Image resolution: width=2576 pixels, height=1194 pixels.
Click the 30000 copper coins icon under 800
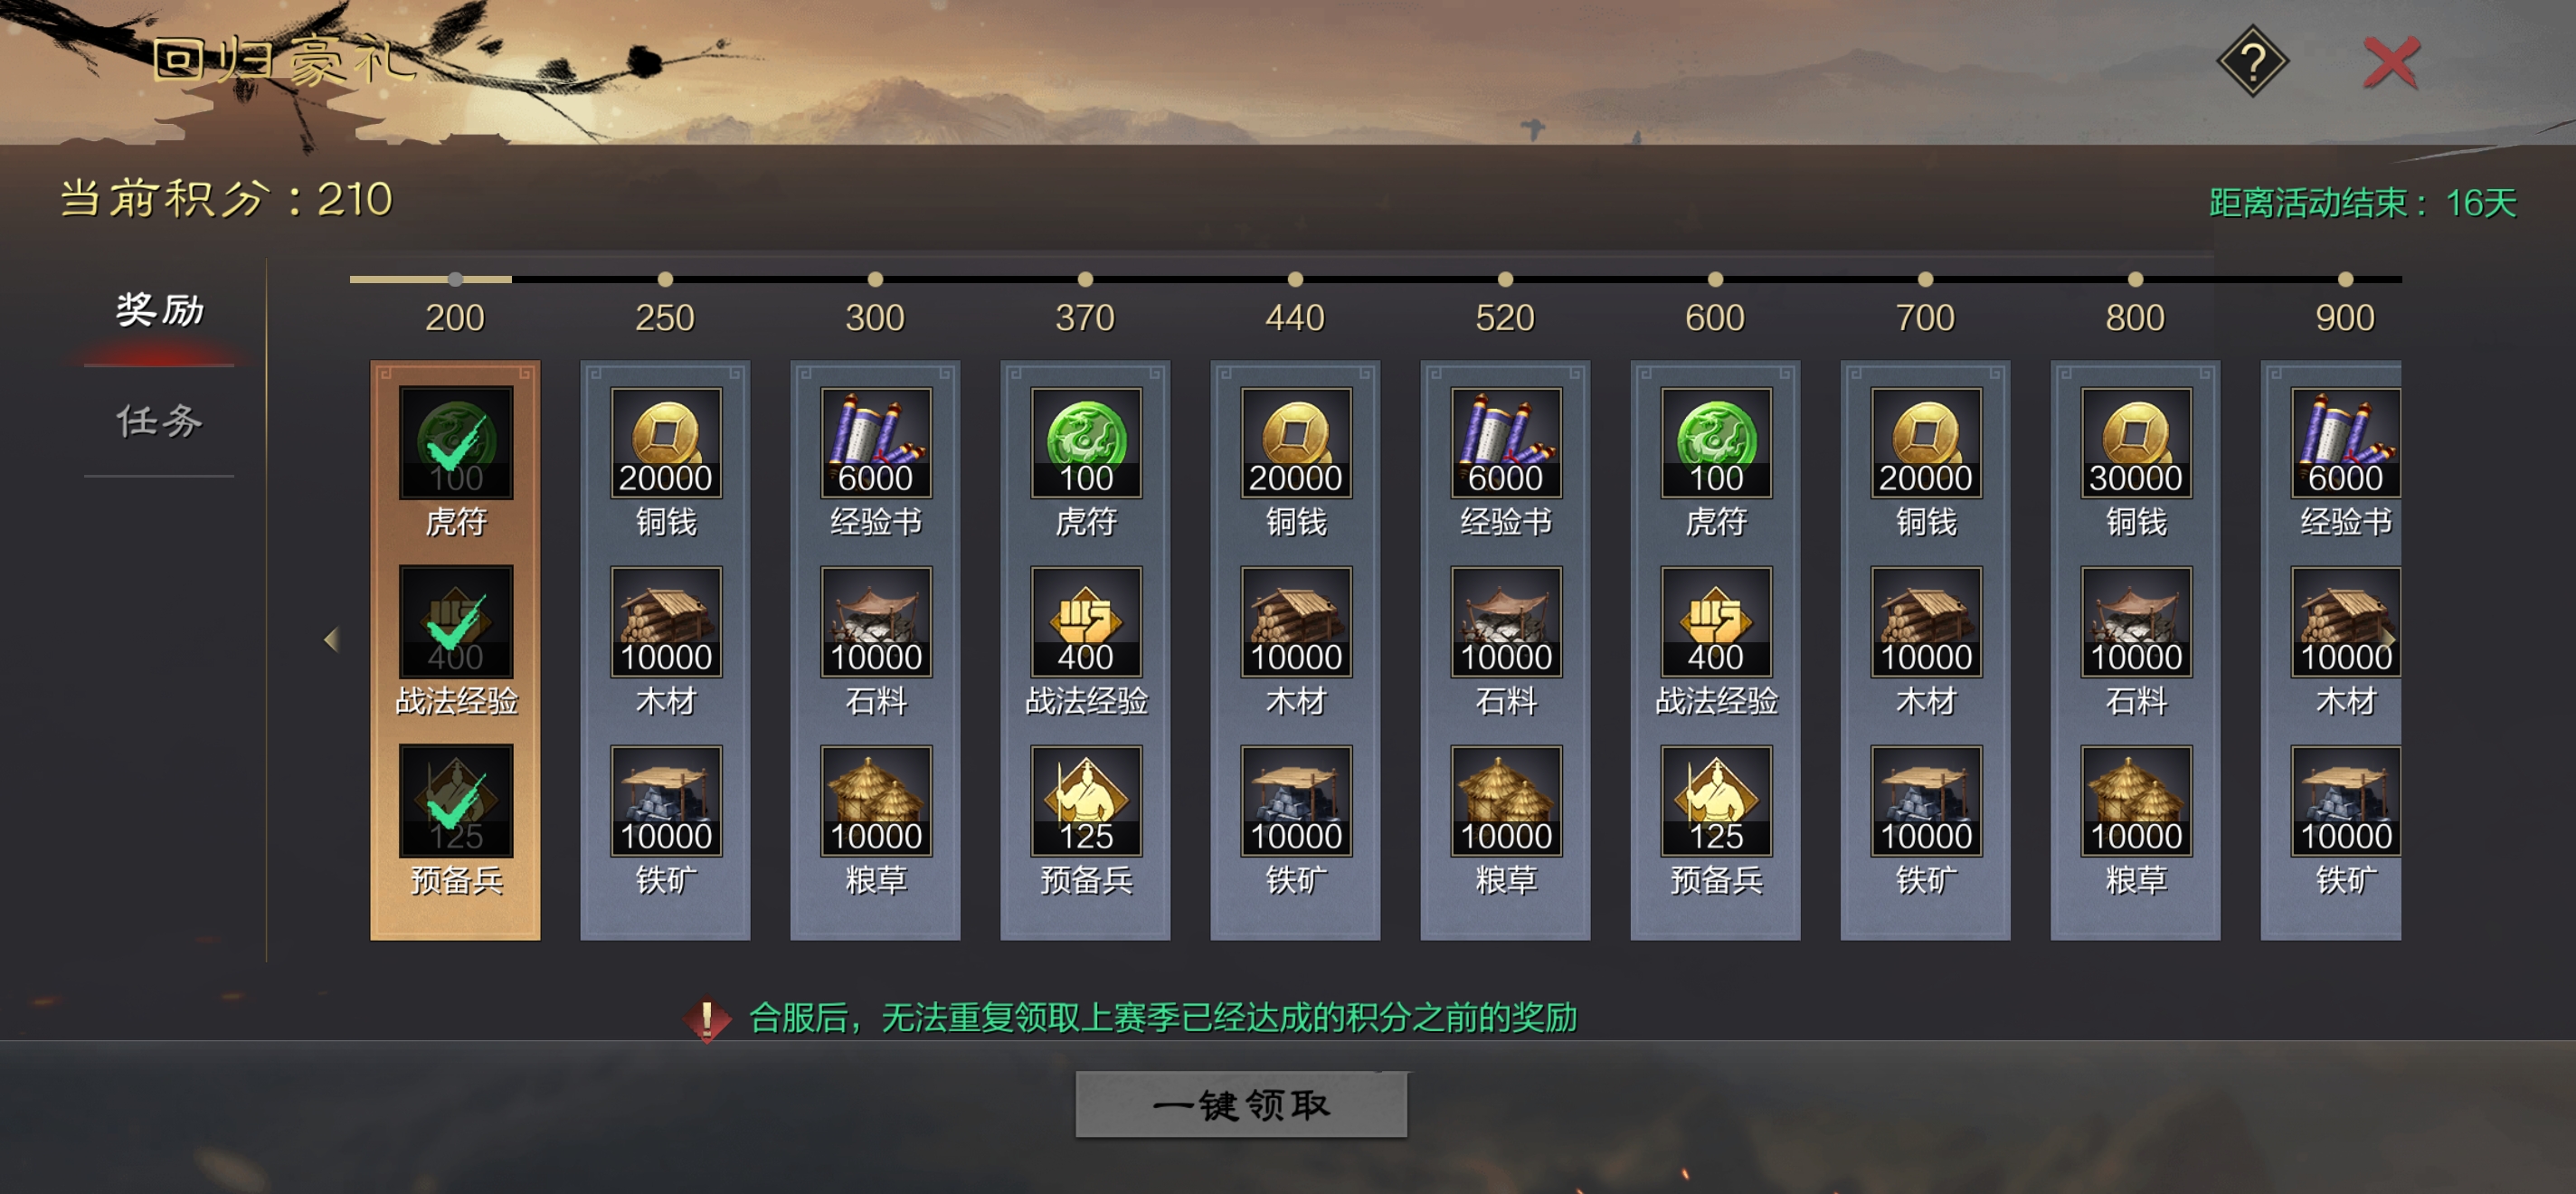pos(2136,443)
